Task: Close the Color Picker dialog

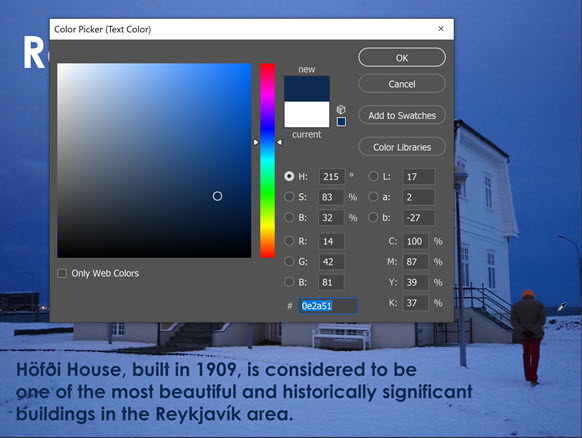Action: (x=441, y=29)
